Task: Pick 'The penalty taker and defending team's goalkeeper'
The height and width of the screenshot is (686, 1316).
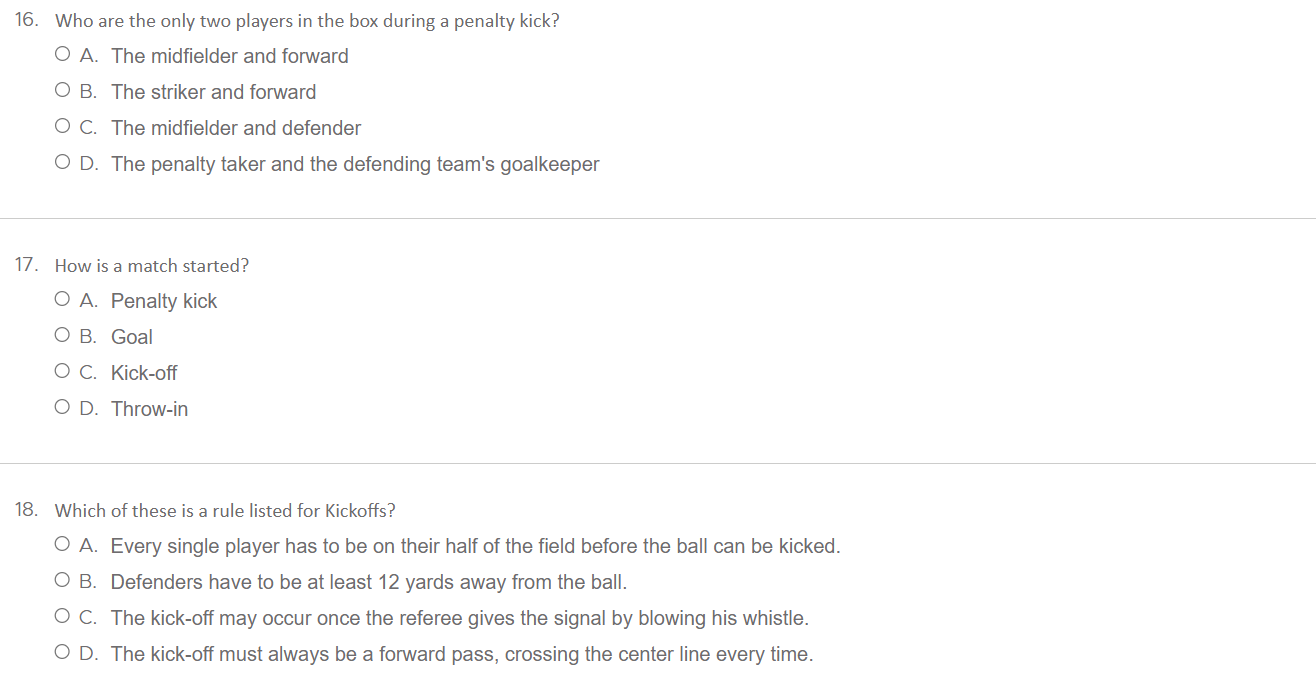Action: (x=64, y=164)
